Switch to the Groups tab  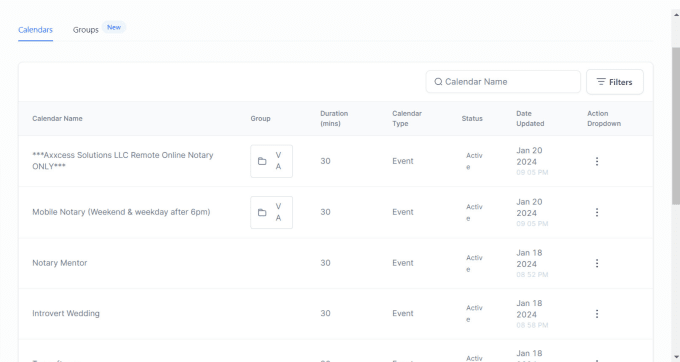point(85,29)
